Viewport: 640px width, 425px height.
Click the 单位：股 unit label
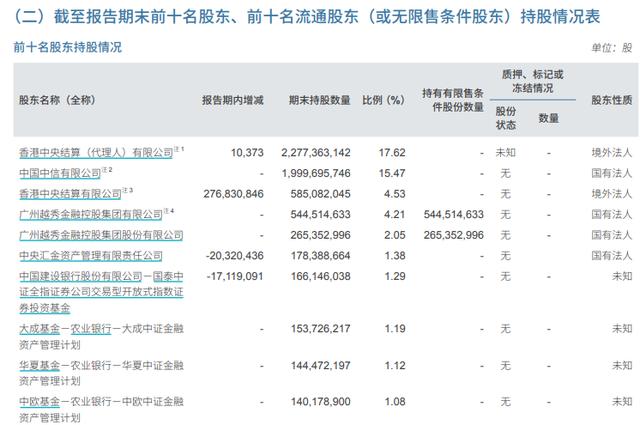coord(612,47)
